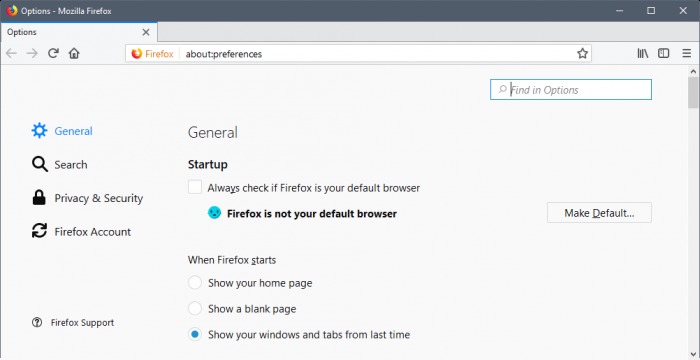Select Show your home page option

(x=195, y=283)
